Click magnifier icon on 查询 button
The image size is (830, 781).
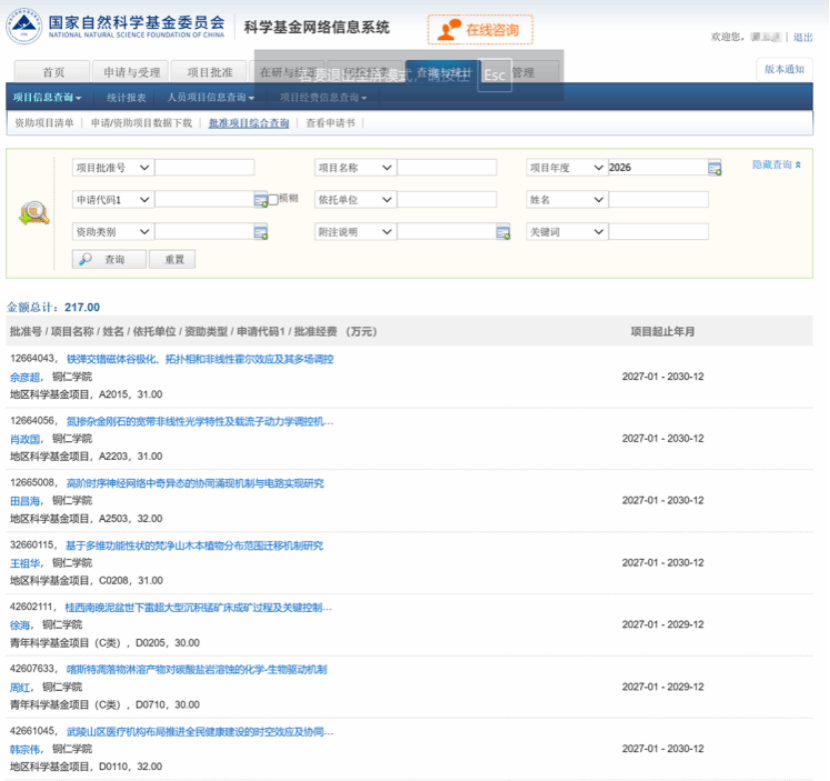click(x=85, y=259)
